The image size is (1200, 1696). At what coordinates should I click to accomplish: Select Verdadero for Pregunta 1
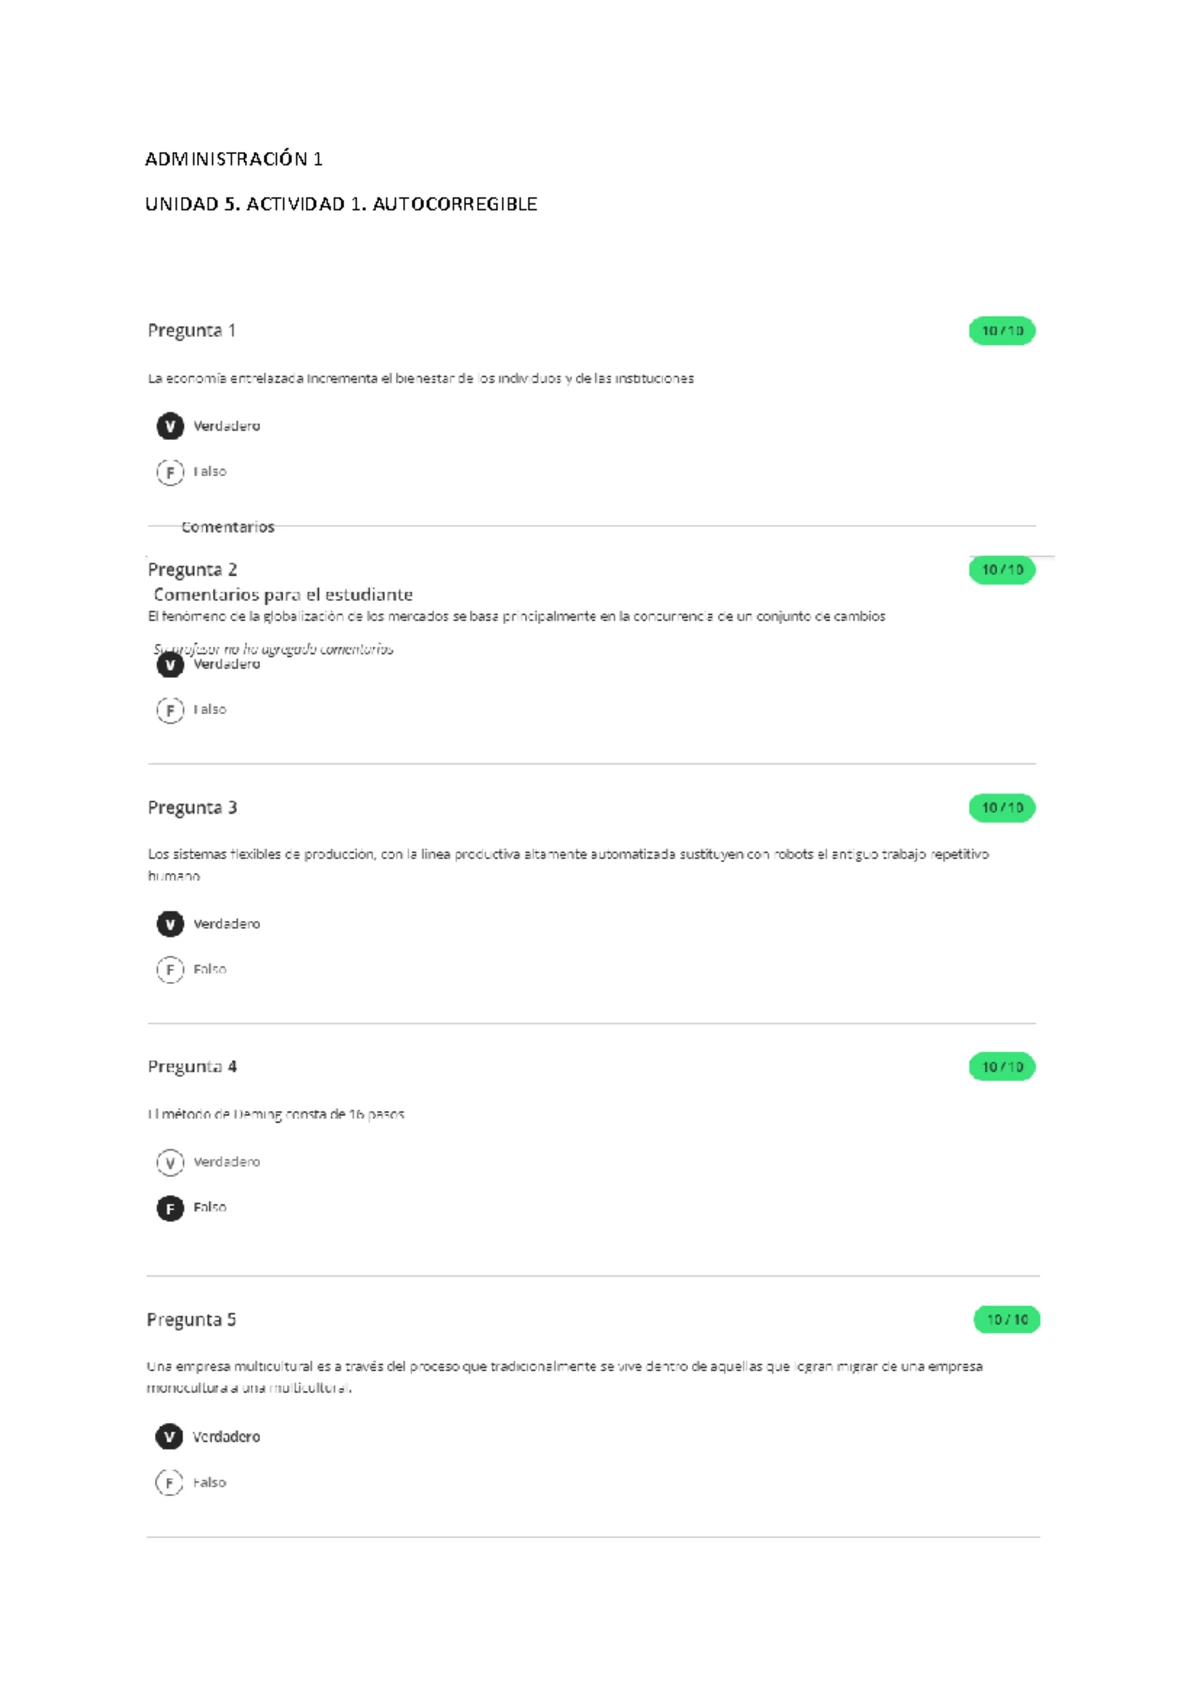coord(170,426)
